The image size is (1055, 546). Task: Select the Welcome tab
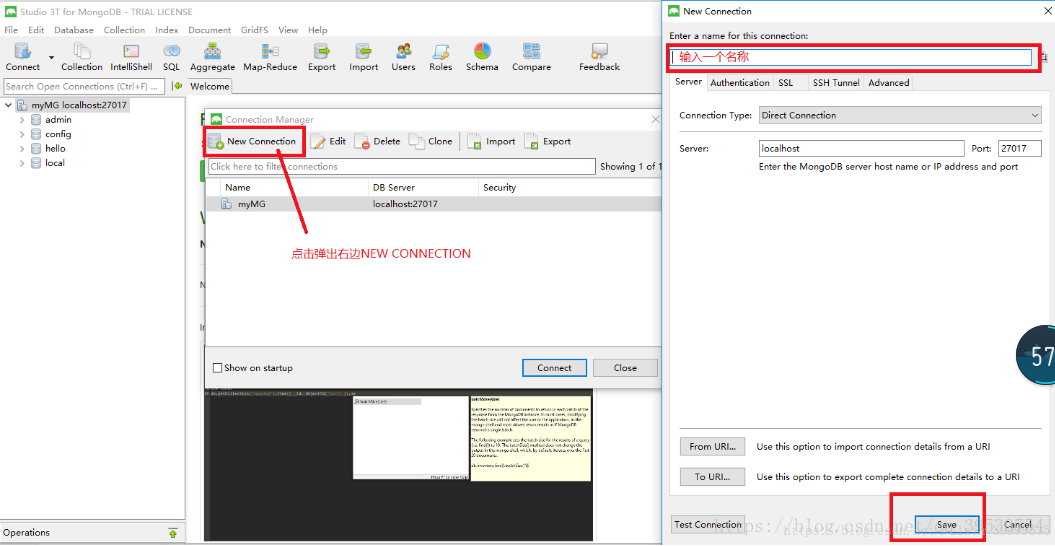point(209,86)
